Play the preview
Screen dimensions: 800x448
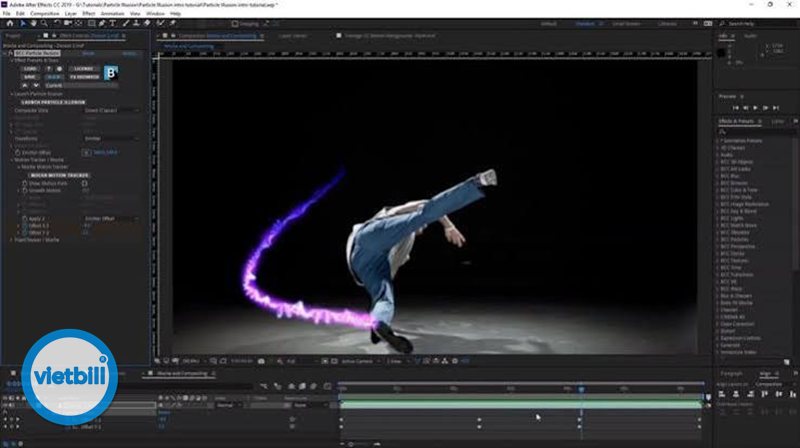pos(756,108)
